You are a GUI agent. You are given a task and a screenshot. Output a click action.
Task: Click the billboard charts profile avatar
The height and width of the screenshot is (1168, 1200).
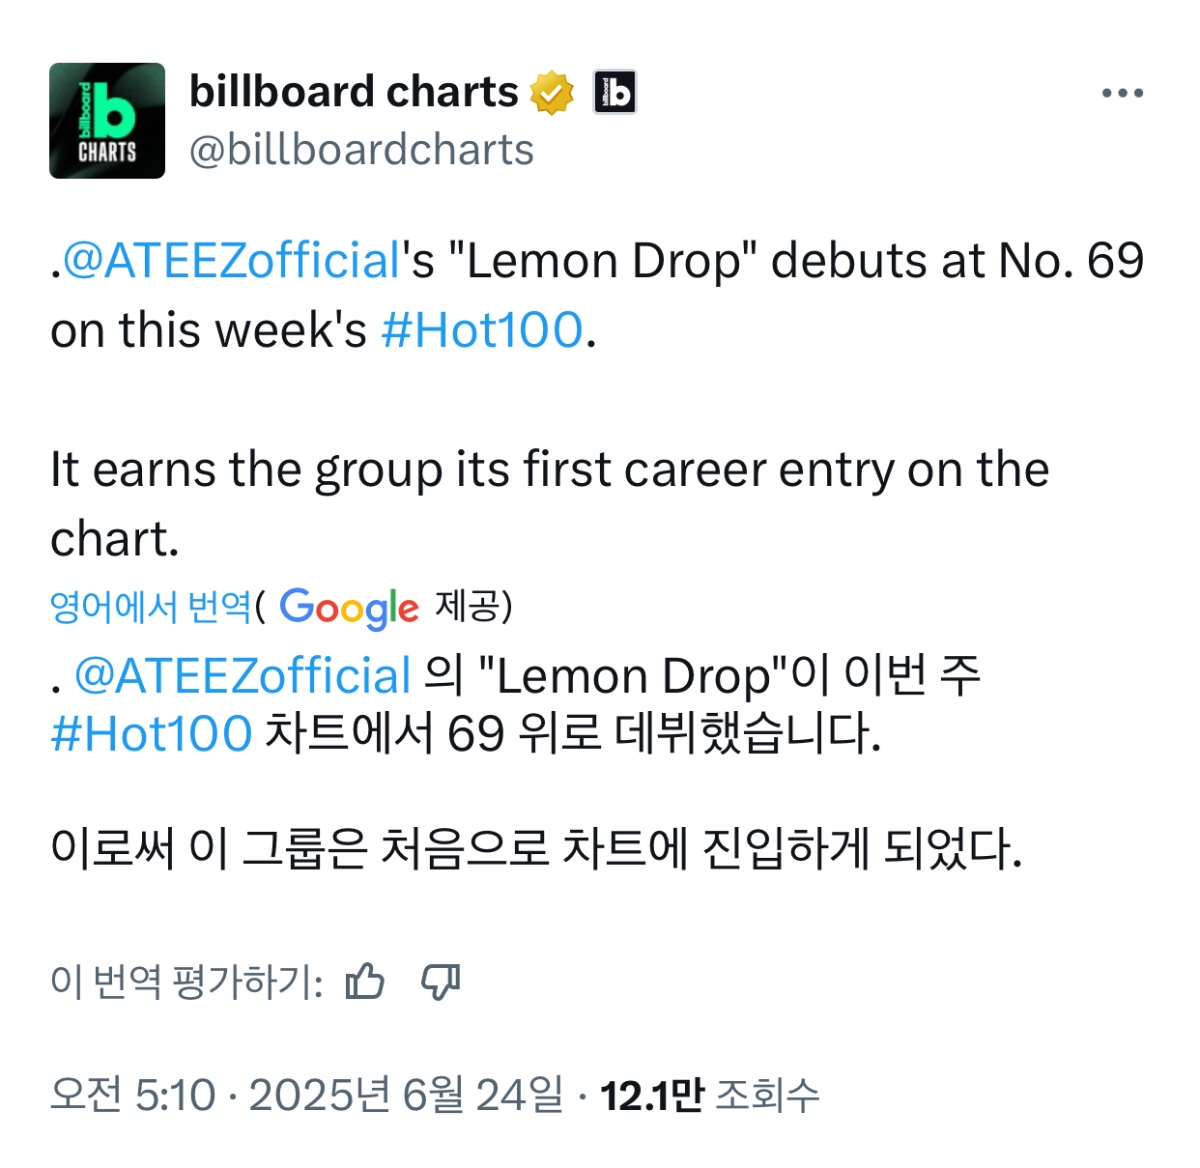(x=107, y=121)
